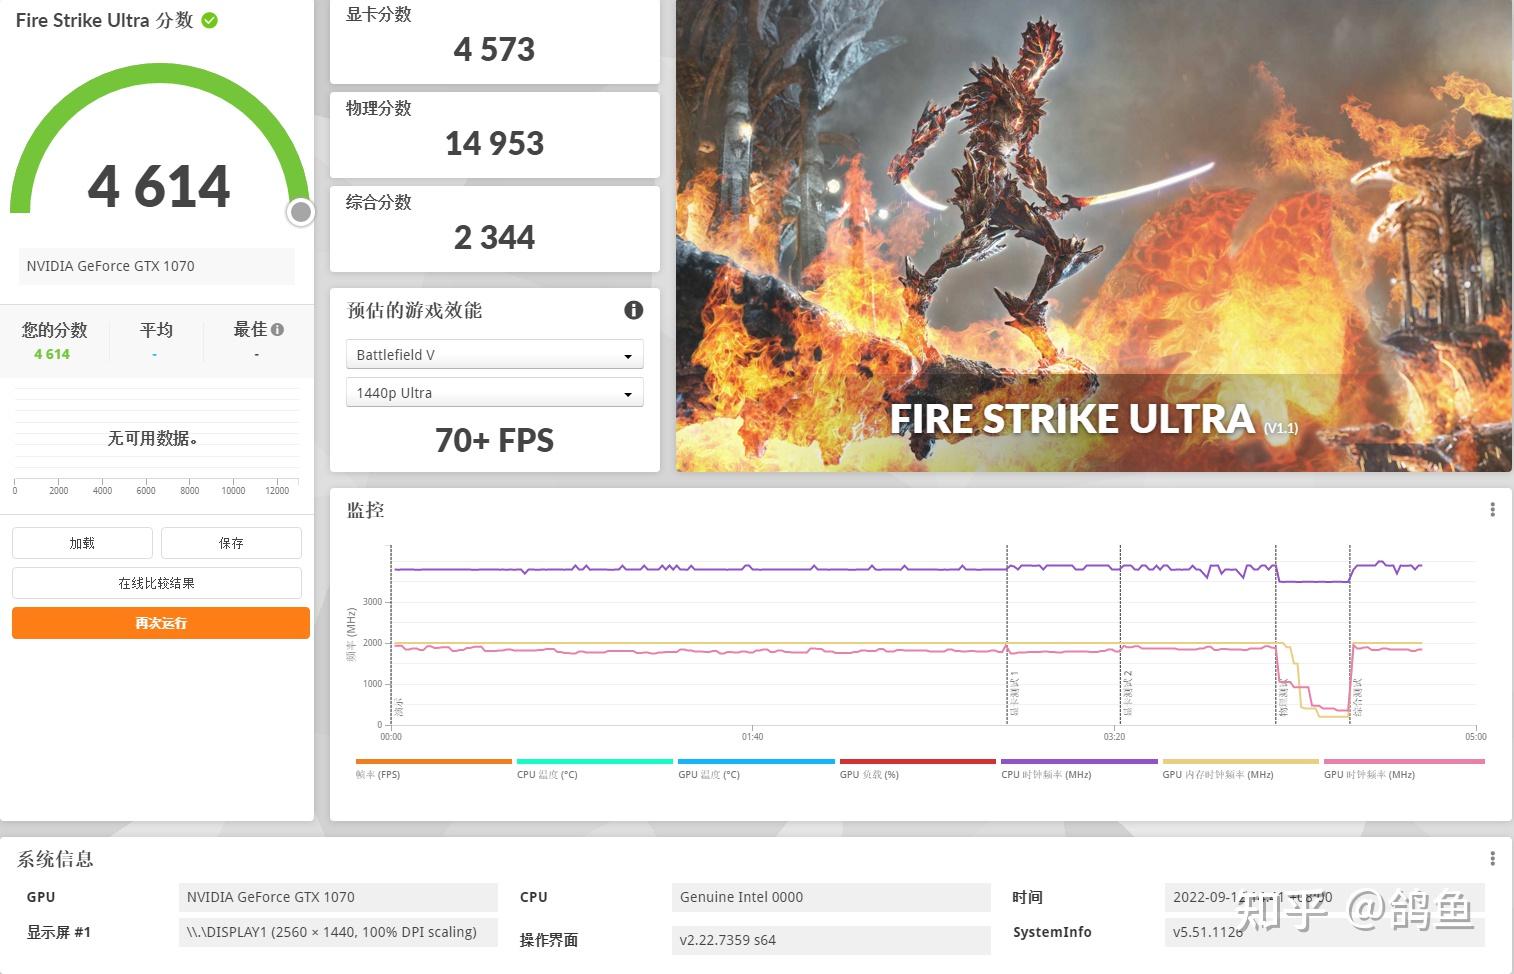This screenshot has height=974, width=1514.
Task: Click the 70+ FPS estimate
Action: [x=494, y=440]
